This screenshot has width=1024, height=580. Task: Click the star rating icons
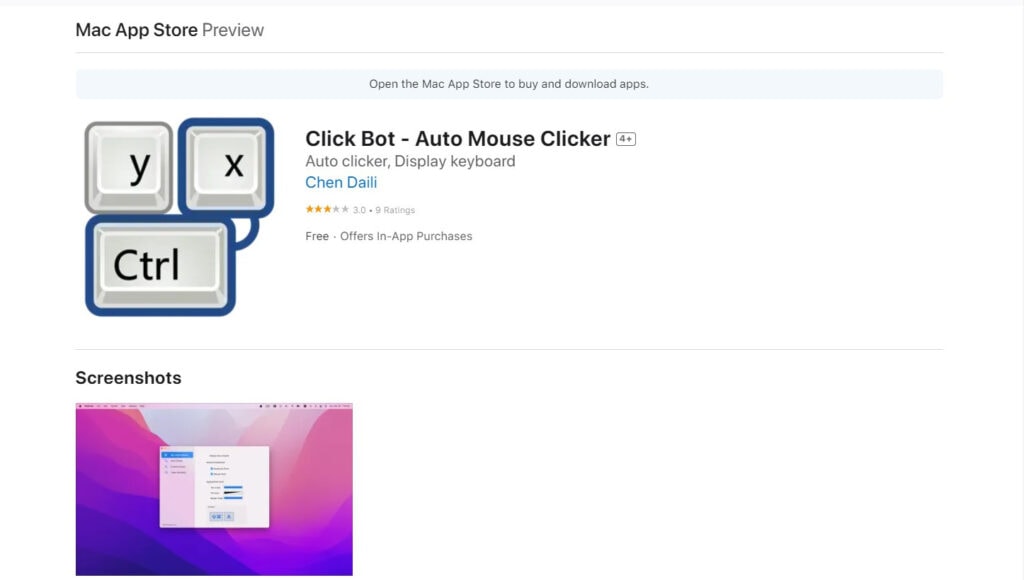(327, 210)
